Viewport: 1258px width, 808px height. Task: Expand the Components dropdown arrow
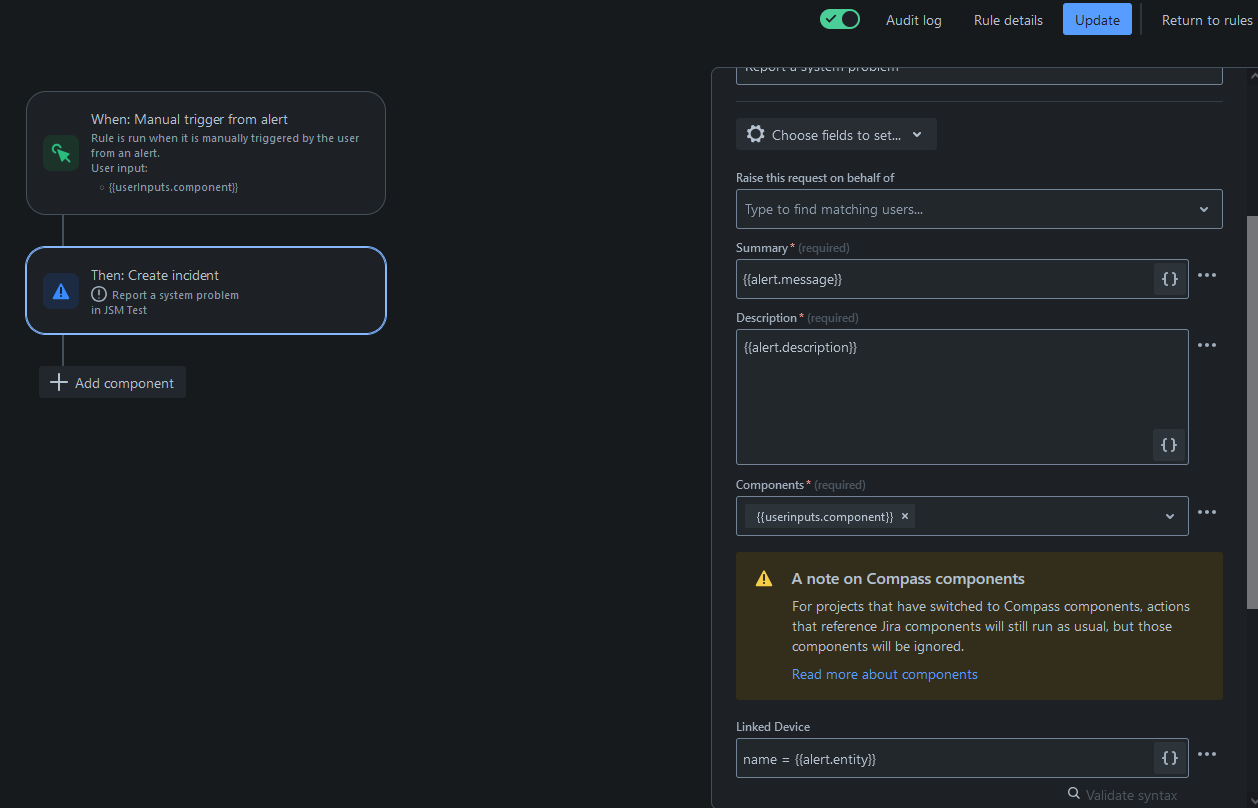[x=1170, y=516]
